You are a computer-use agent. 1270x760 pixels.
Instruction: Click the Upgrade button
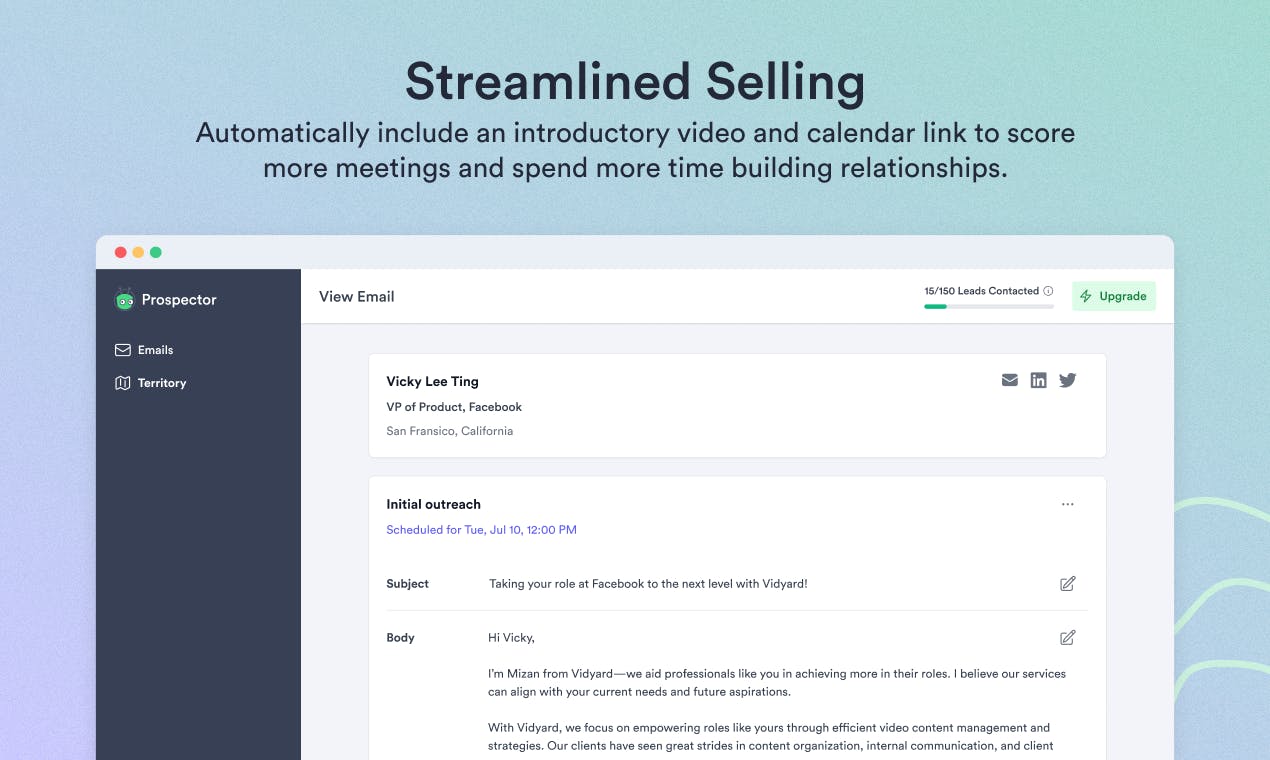tap(1114, 296)
